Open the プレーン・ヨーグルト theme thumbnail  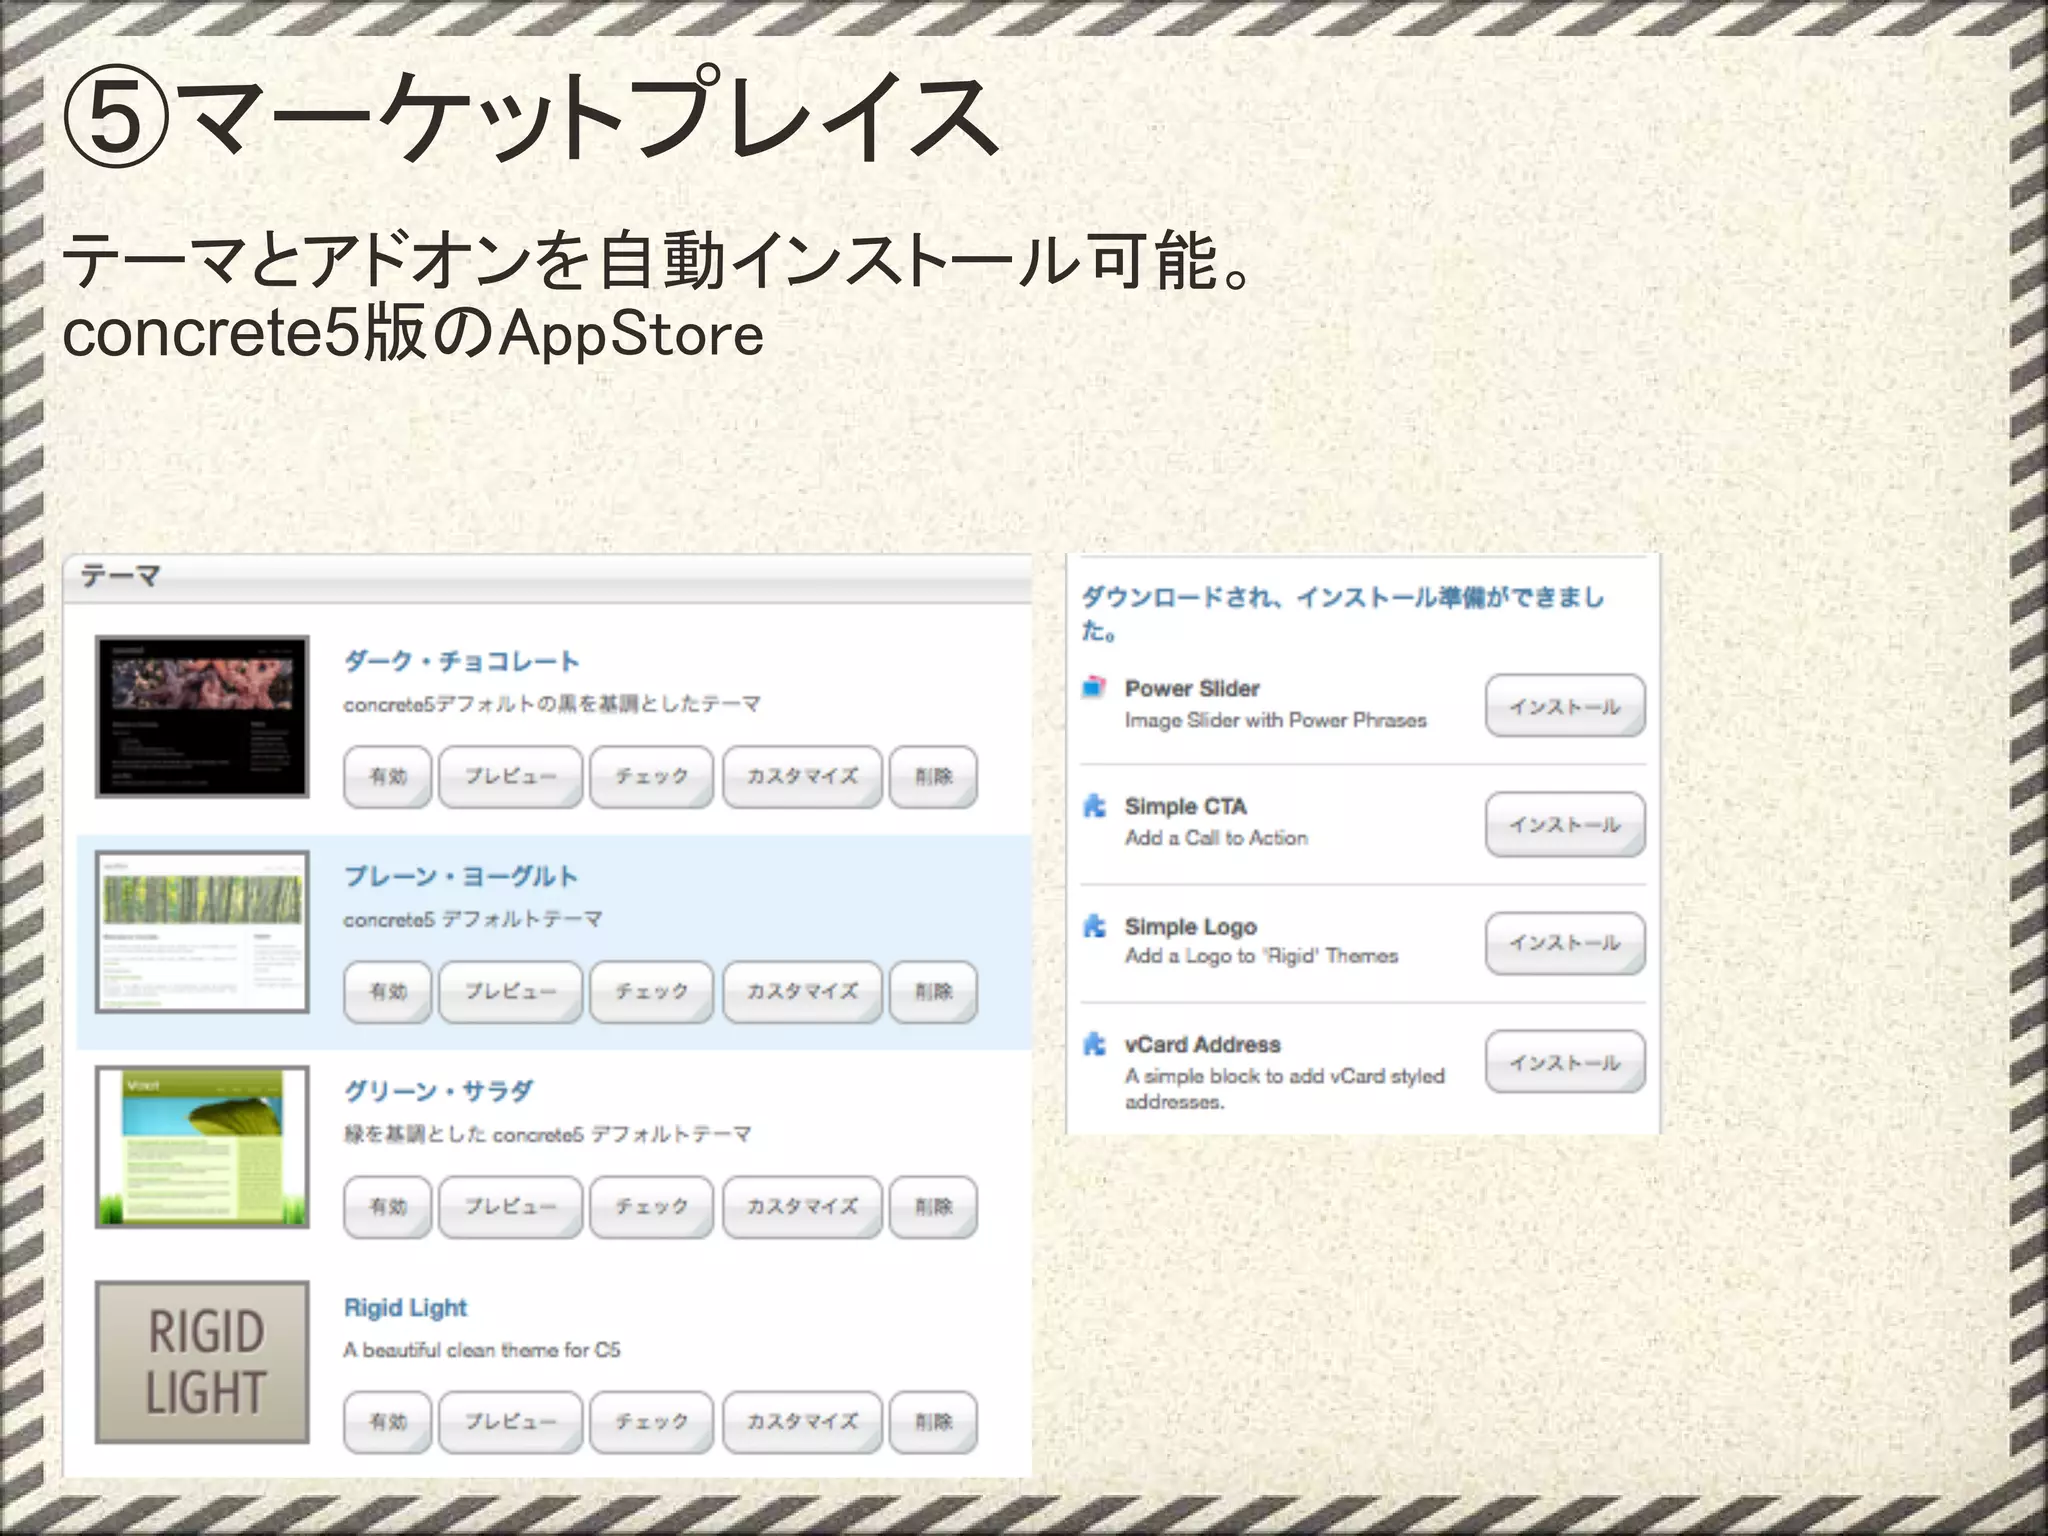[x=202, y=931]
